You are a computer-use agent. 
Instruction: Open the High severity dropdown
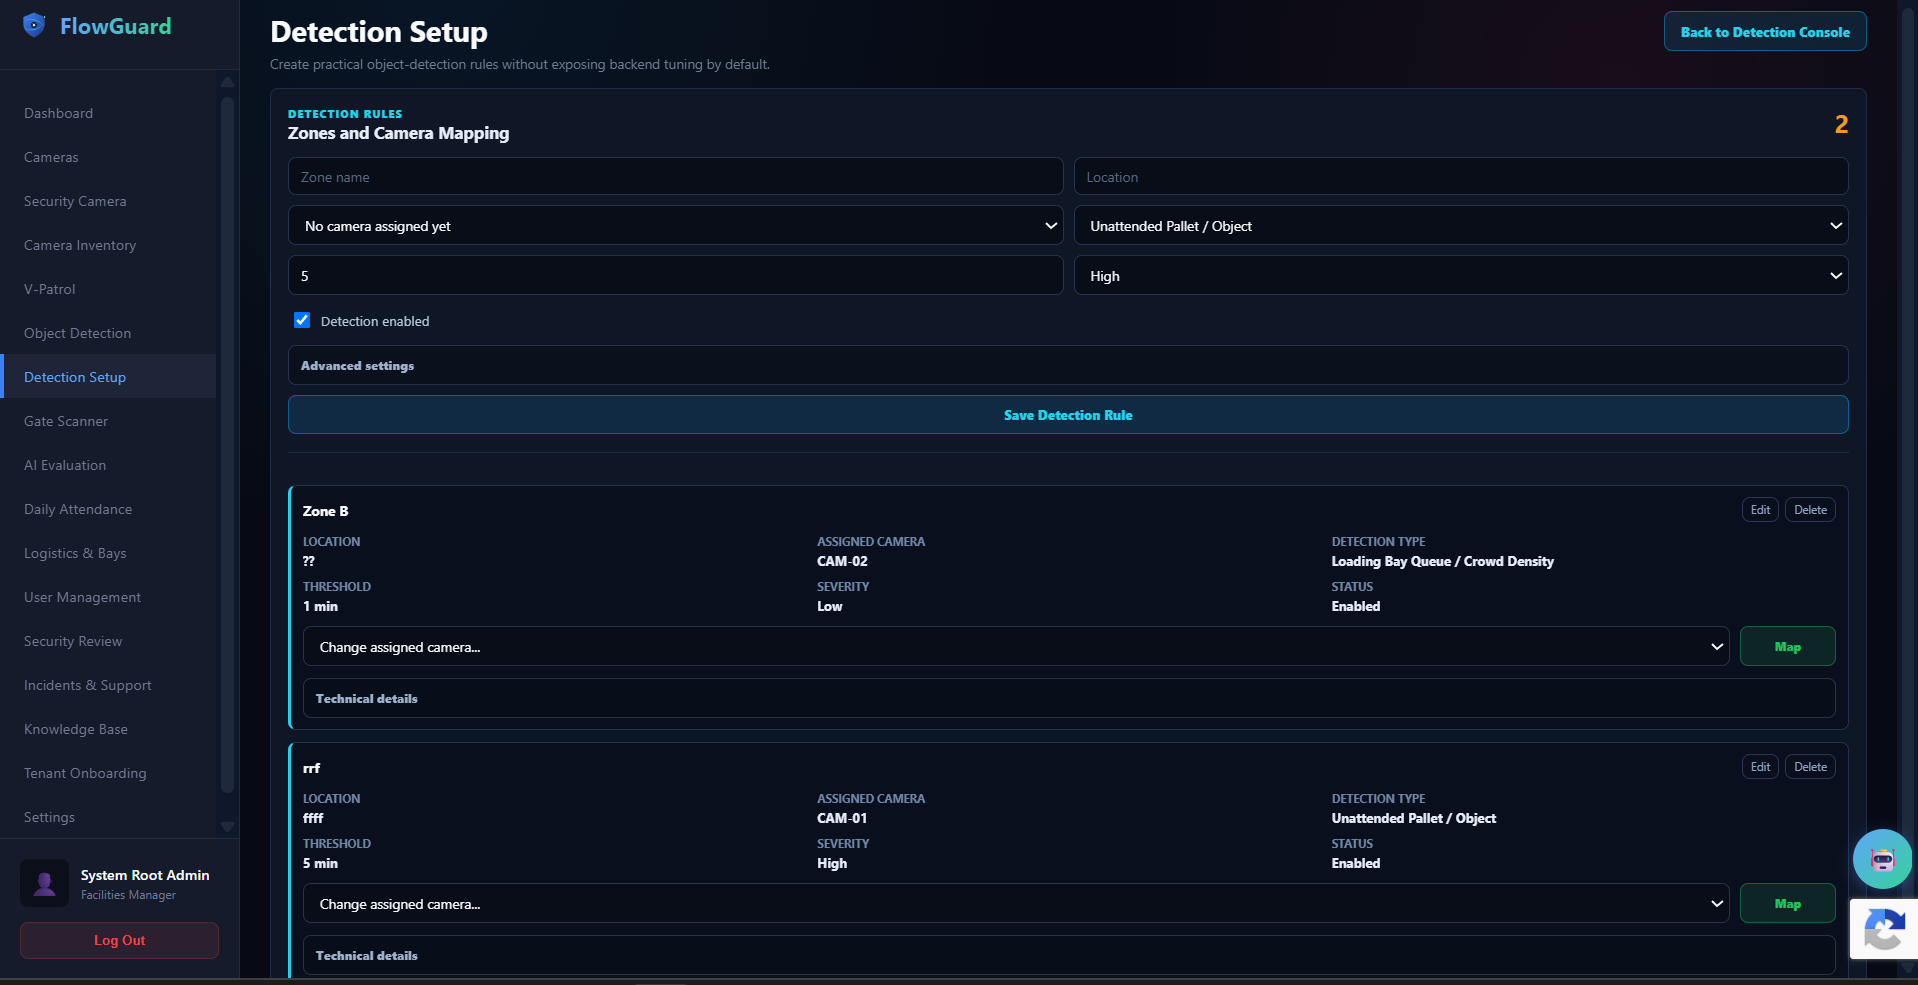(1461, 276)
